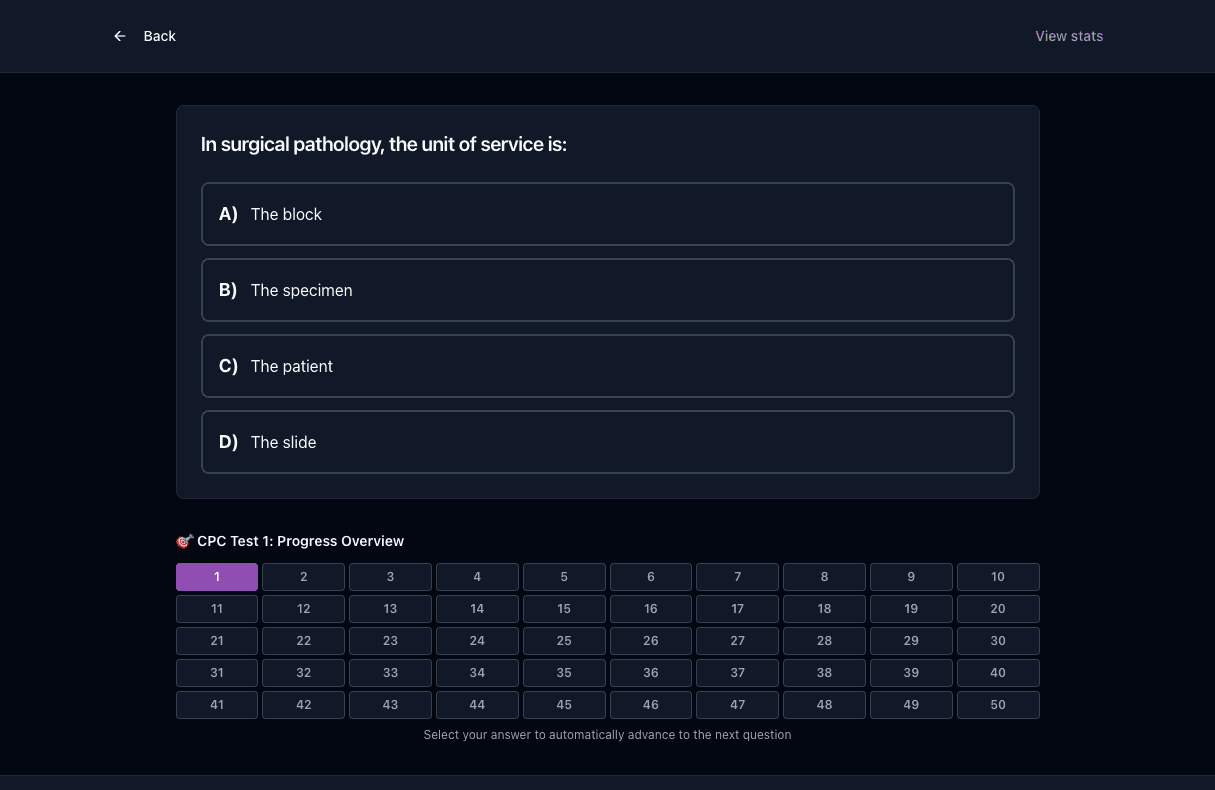Go to question 36
This screenshot has width=1215, height=790.
(x=651, y=673)
